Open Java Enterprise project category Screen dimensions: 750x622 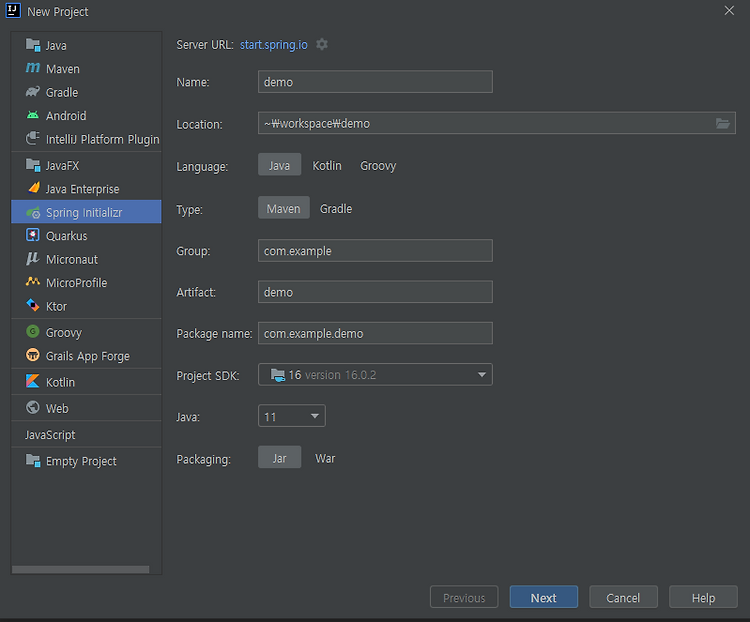coord(86,189)
